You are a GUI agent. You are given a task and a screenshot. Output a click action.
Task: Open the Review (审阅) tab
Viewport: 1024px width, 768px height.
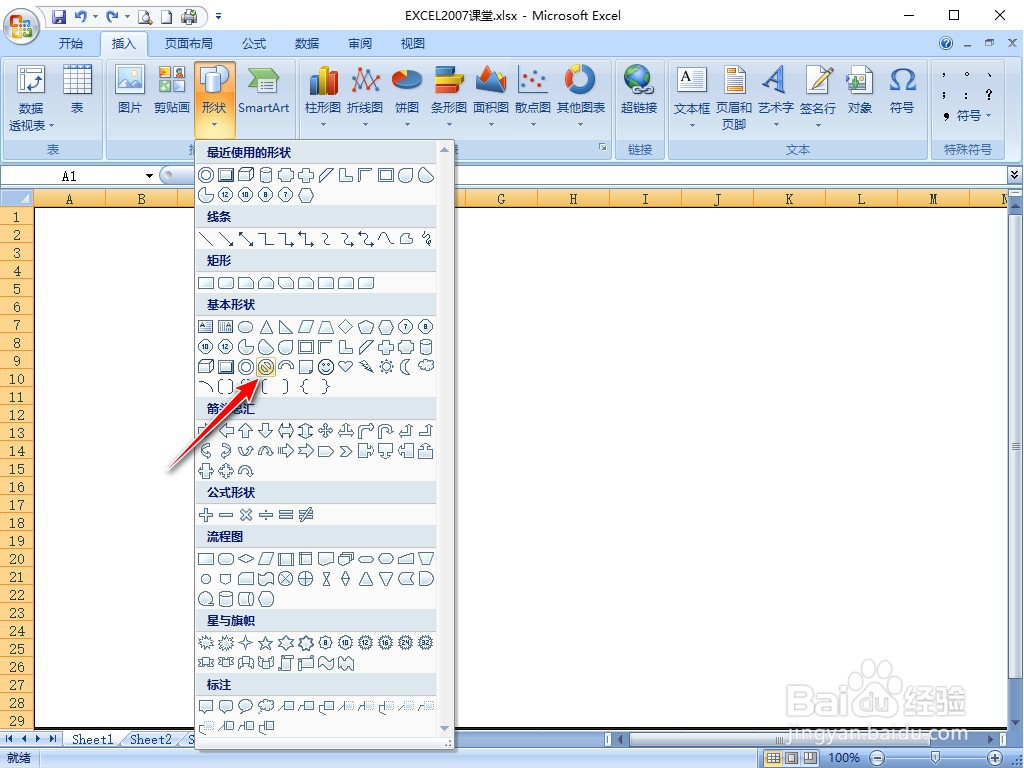360,43
